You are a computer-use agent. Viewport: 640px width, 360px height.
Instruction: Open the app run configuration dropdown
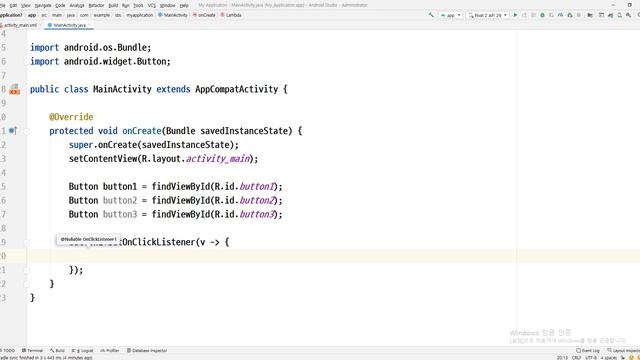(451, 15)
